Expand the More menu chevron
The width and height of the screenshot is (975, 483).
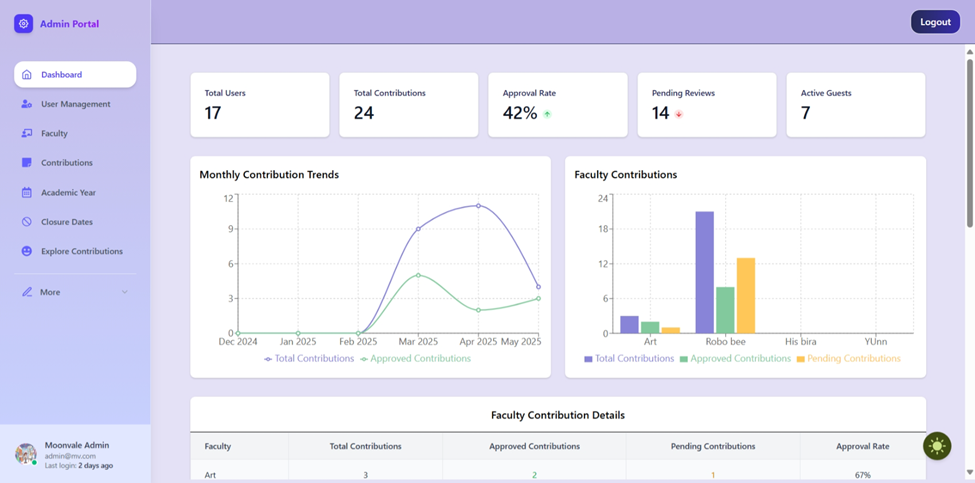click(125, 292)
